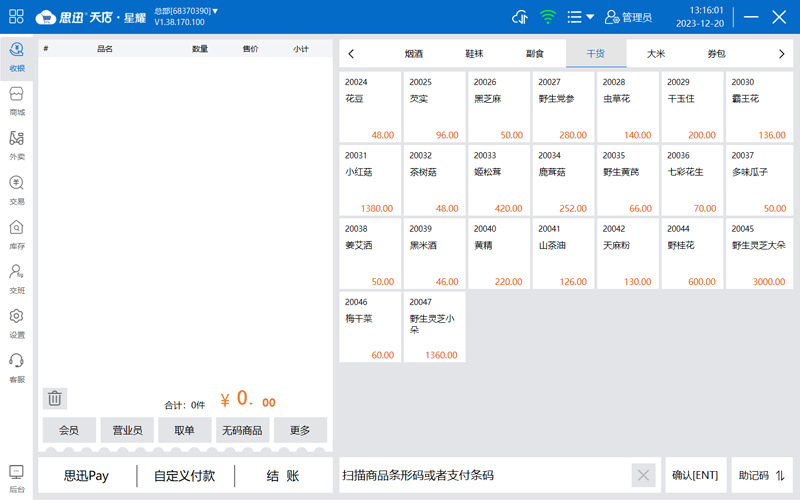Add product 20037 多味瓜子 to cart
The width and height of the screenshot is (800, 500).
click(x=759, y=181)
